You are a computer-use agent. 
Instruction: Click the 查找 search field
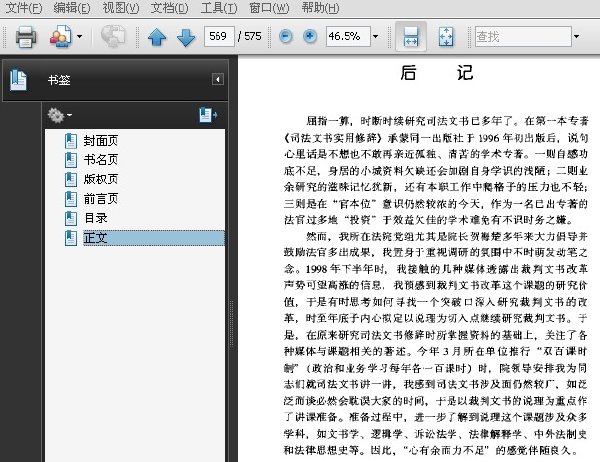click(x=523, y=37)
